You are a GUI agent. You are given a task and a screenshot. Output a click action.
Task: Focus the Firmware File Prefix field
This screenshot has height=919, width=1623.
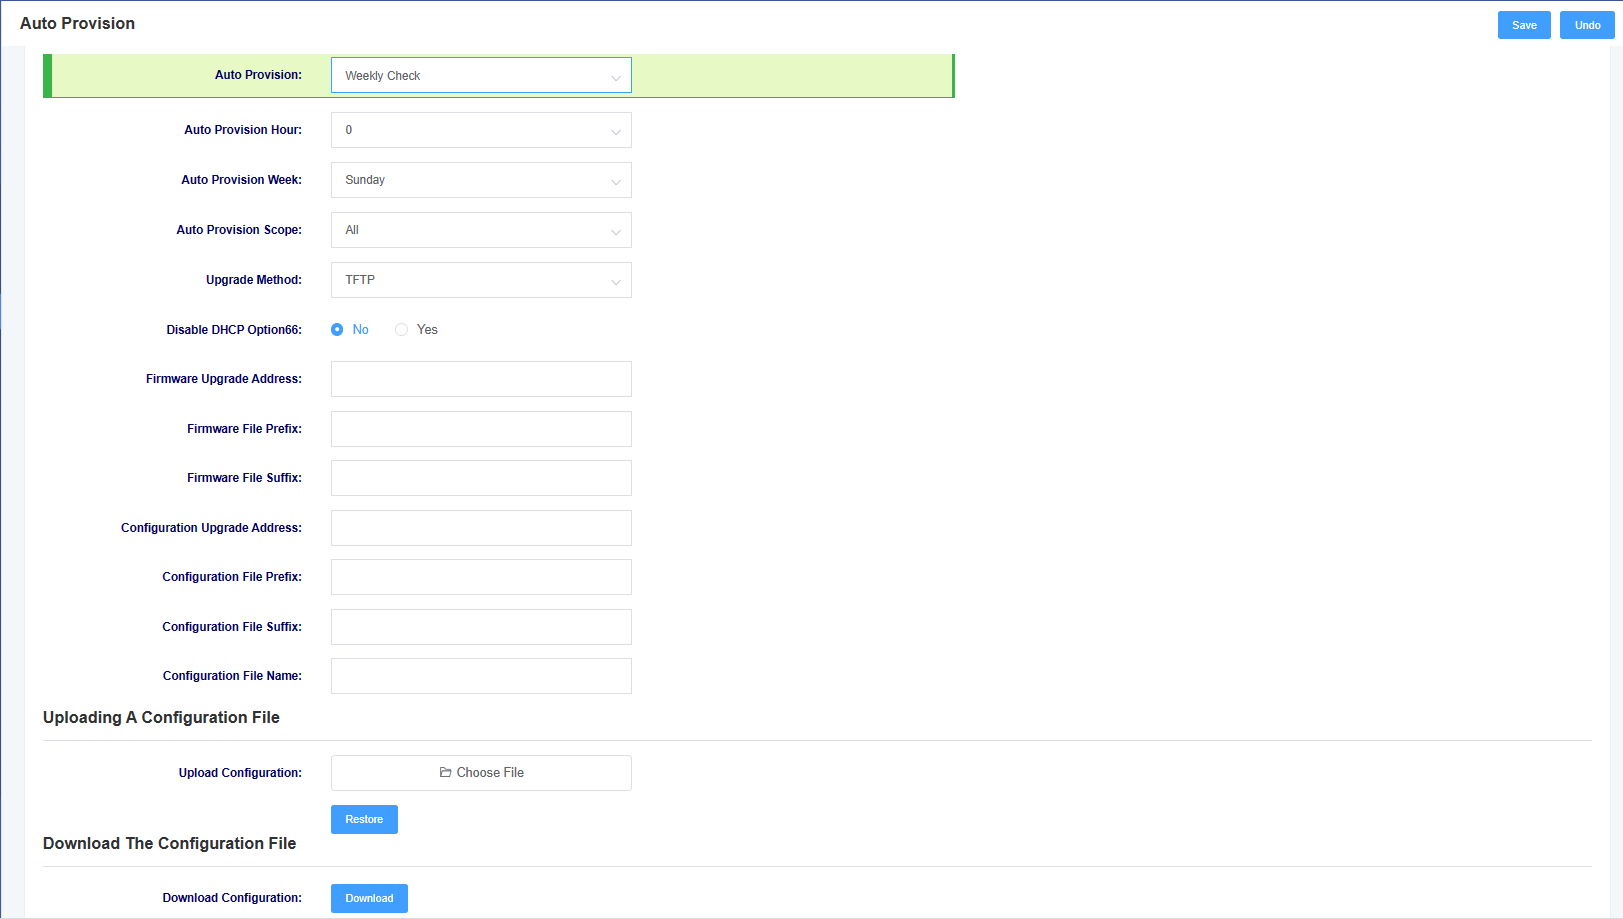coord(481,429)
